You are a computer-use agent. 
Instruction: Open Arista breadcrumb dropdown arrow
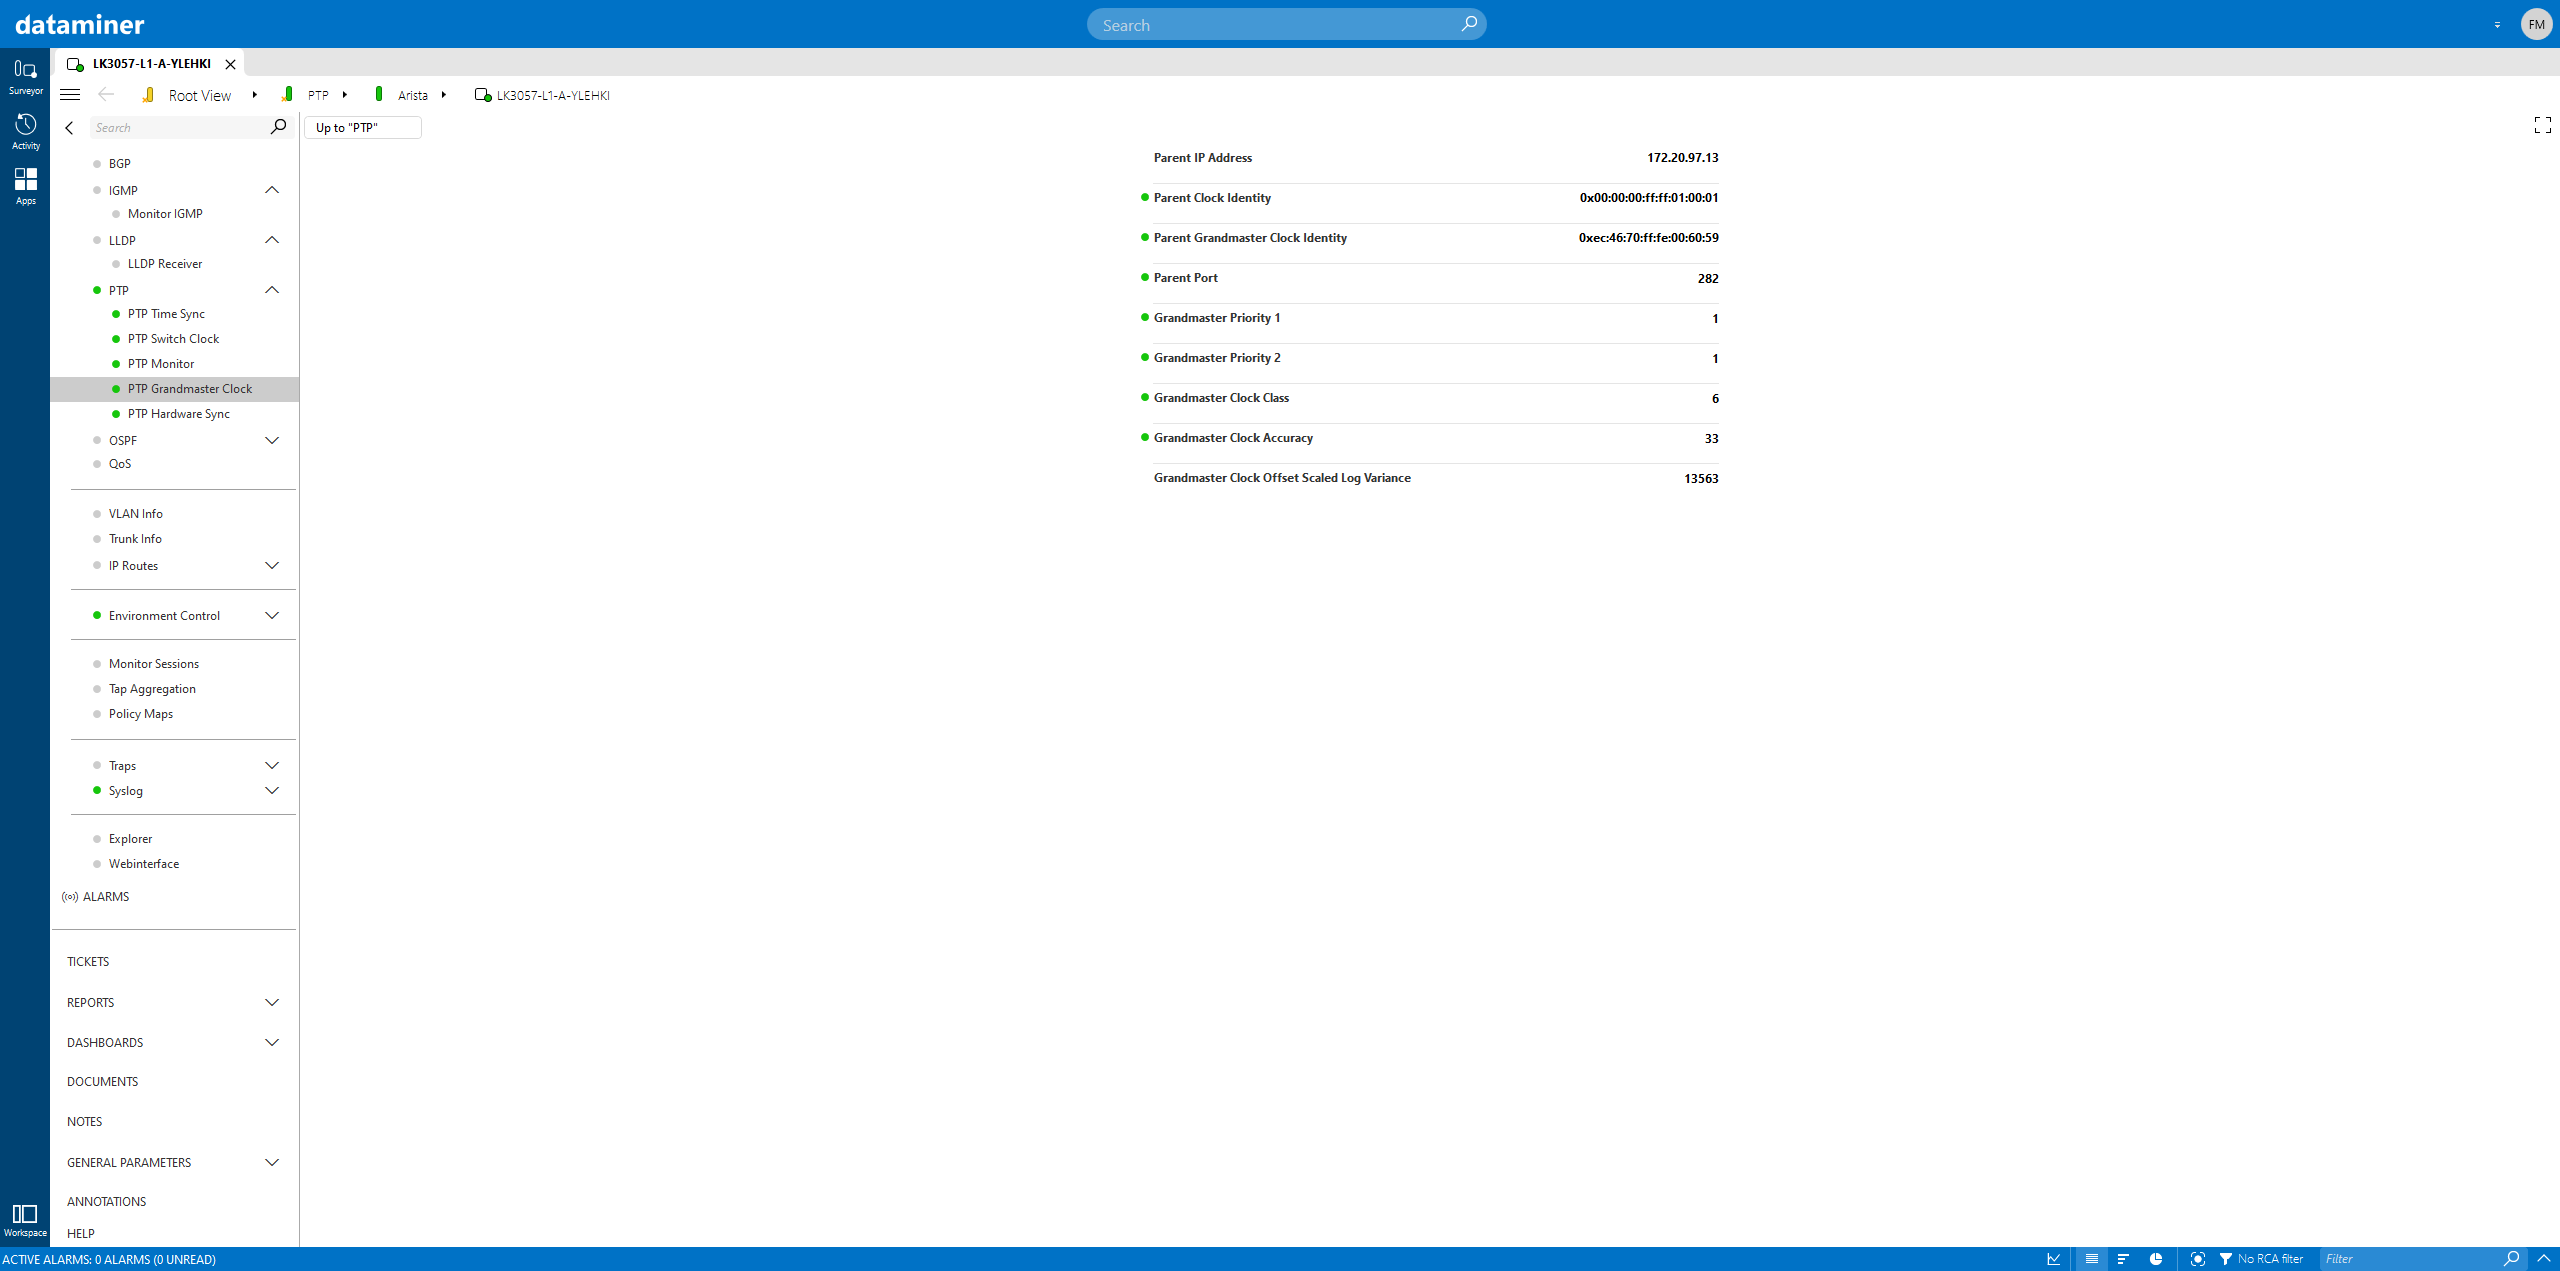tap(444, 95)
